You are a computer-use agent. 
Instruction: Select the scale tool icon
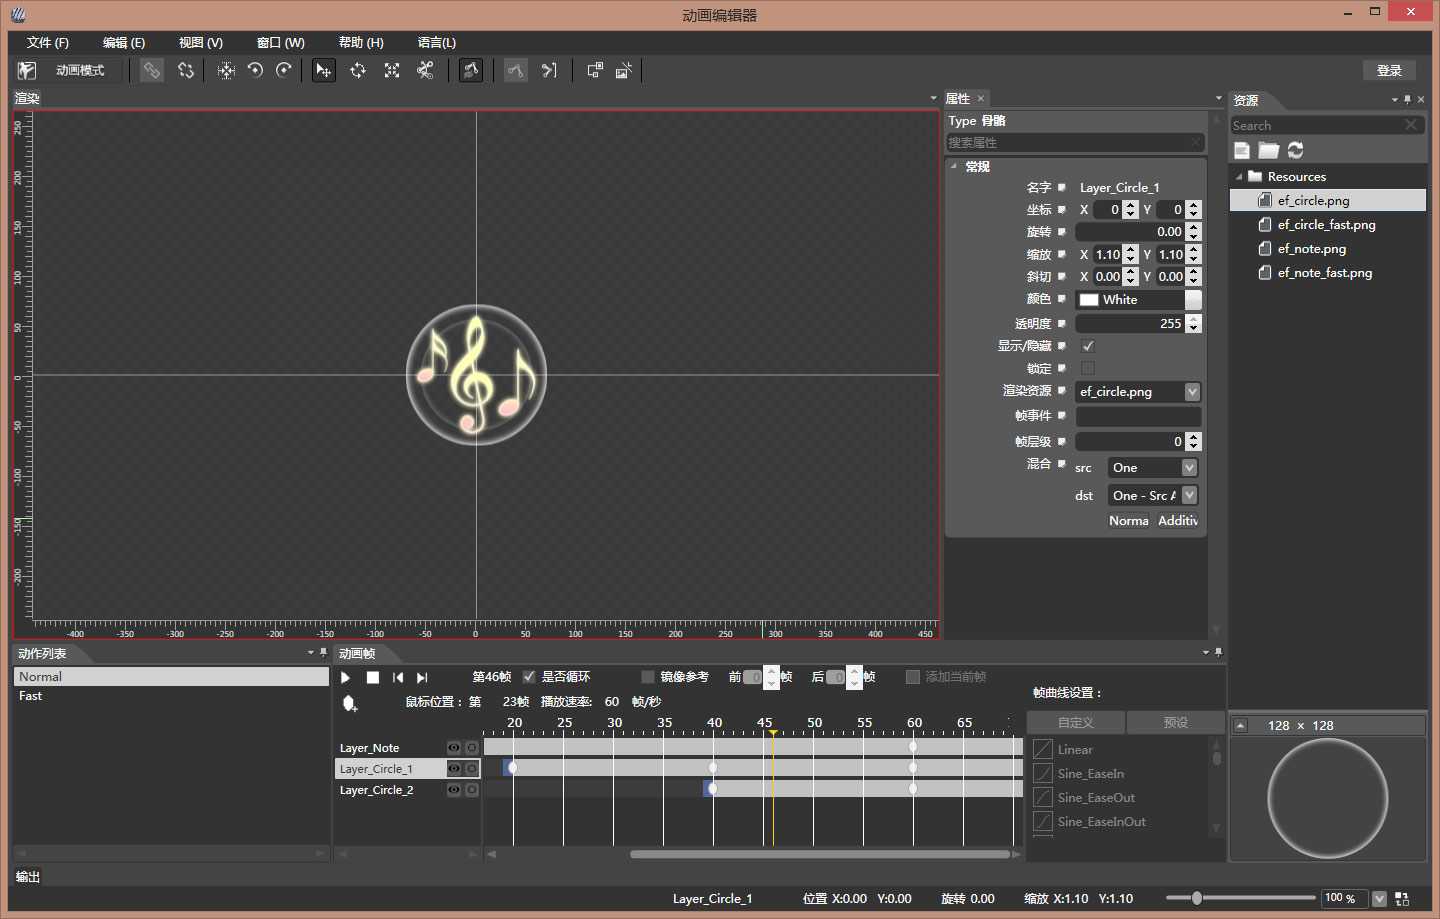pyautogui.click(x=392, y=70)
